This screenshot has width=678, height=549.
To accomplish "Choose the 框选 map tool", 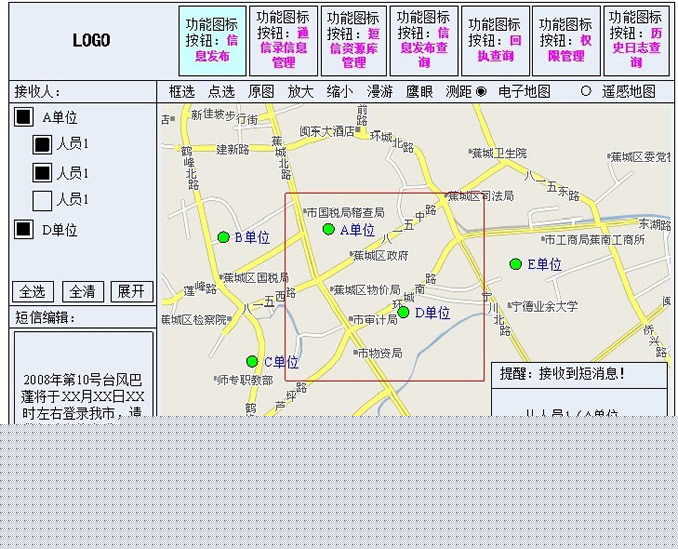I will point(182,91).
